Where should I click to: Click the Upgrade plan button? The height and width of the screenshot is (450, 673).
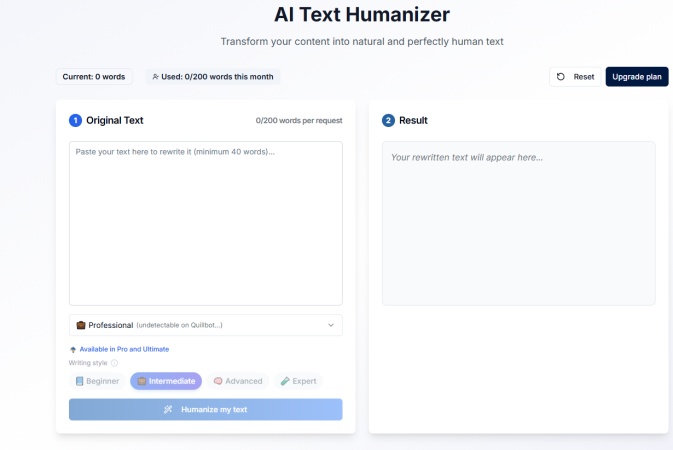coord(637,77)
